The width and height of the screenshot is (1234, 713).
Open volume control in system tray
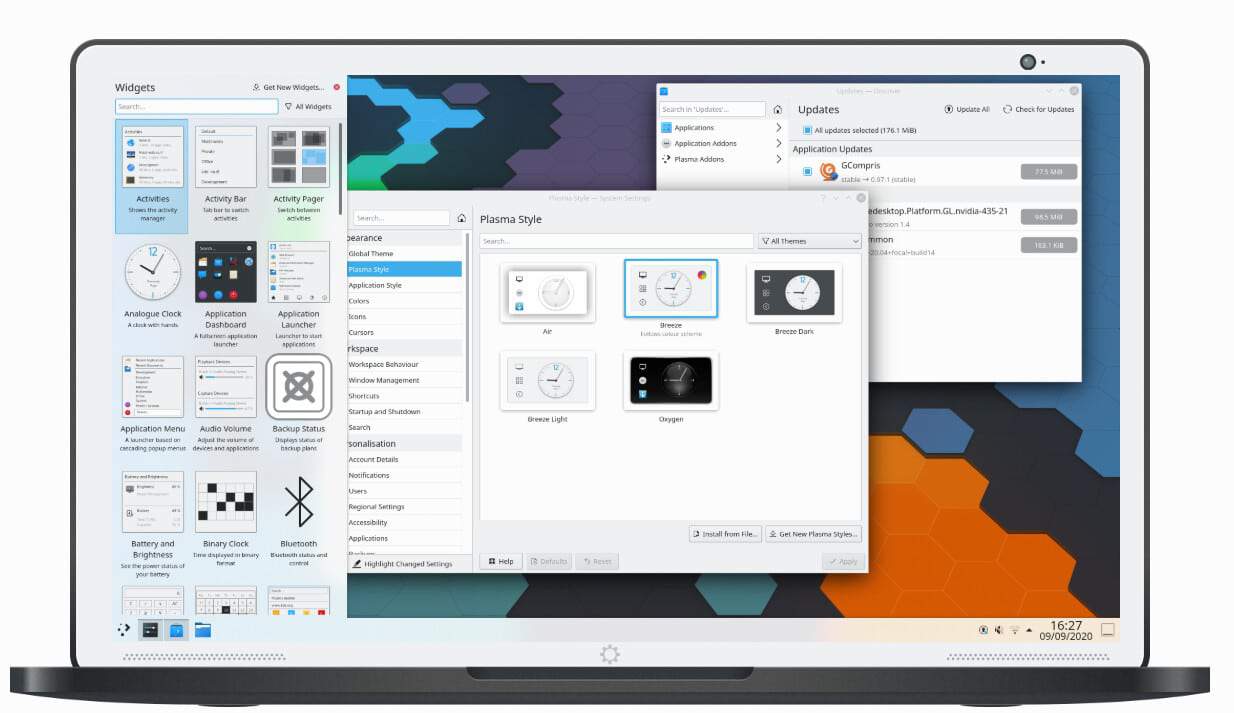pos(998,630)
